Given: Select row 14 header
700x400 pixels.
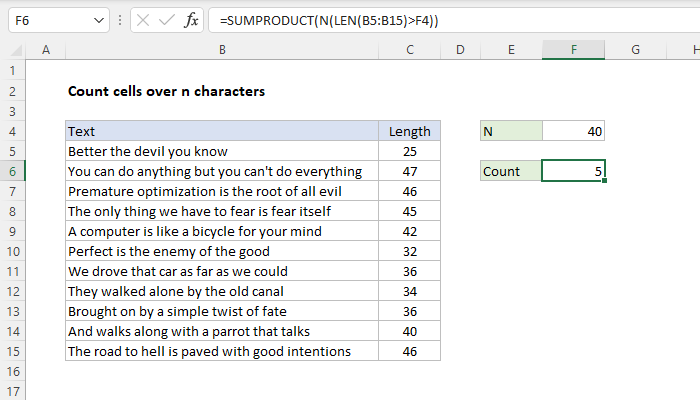Looking at the screenshot, I should click(12, 331).
